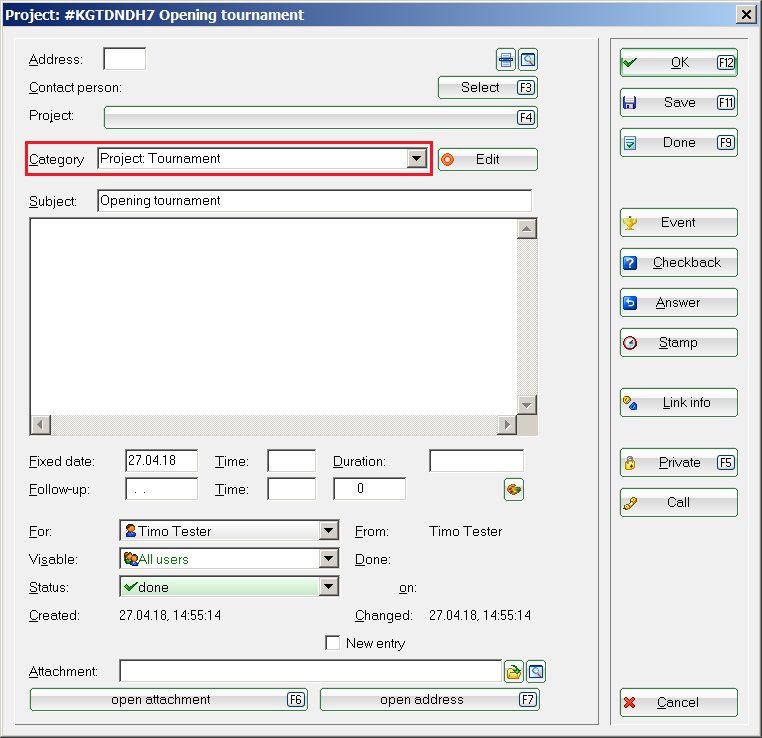Open the Status dropdown showing done
Viewport: 762px width, 738px height.
click(328, 587)
